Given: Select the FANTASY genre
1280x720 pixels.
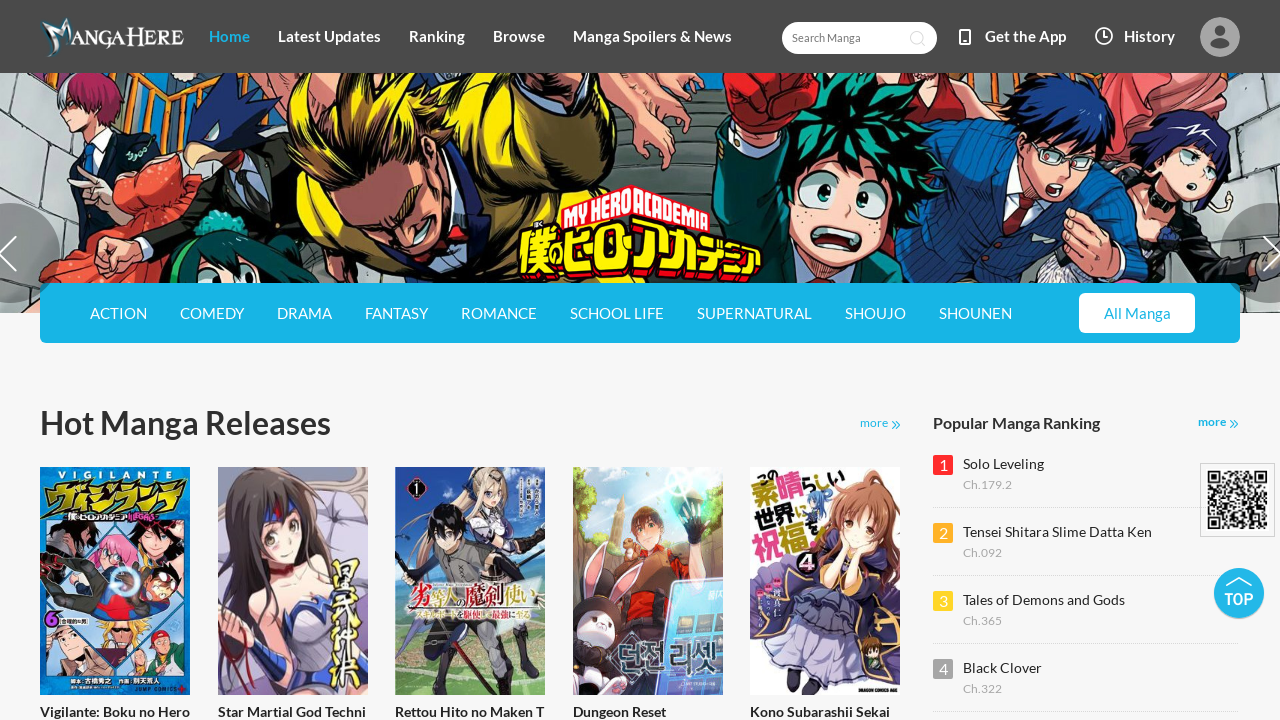Looking at the screenshot, I should click(396, 313).
